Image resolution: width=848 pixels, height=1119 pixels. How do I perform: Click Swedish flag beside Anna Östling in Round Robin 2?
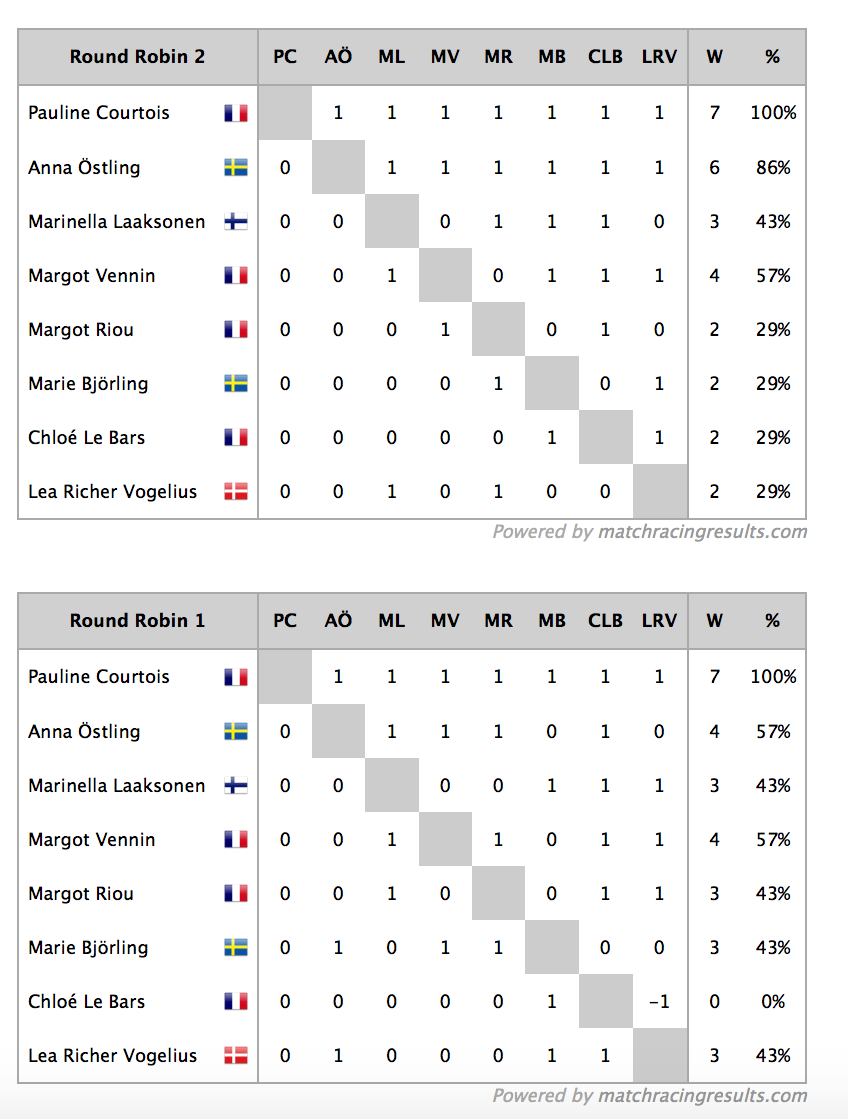(236, 168)
